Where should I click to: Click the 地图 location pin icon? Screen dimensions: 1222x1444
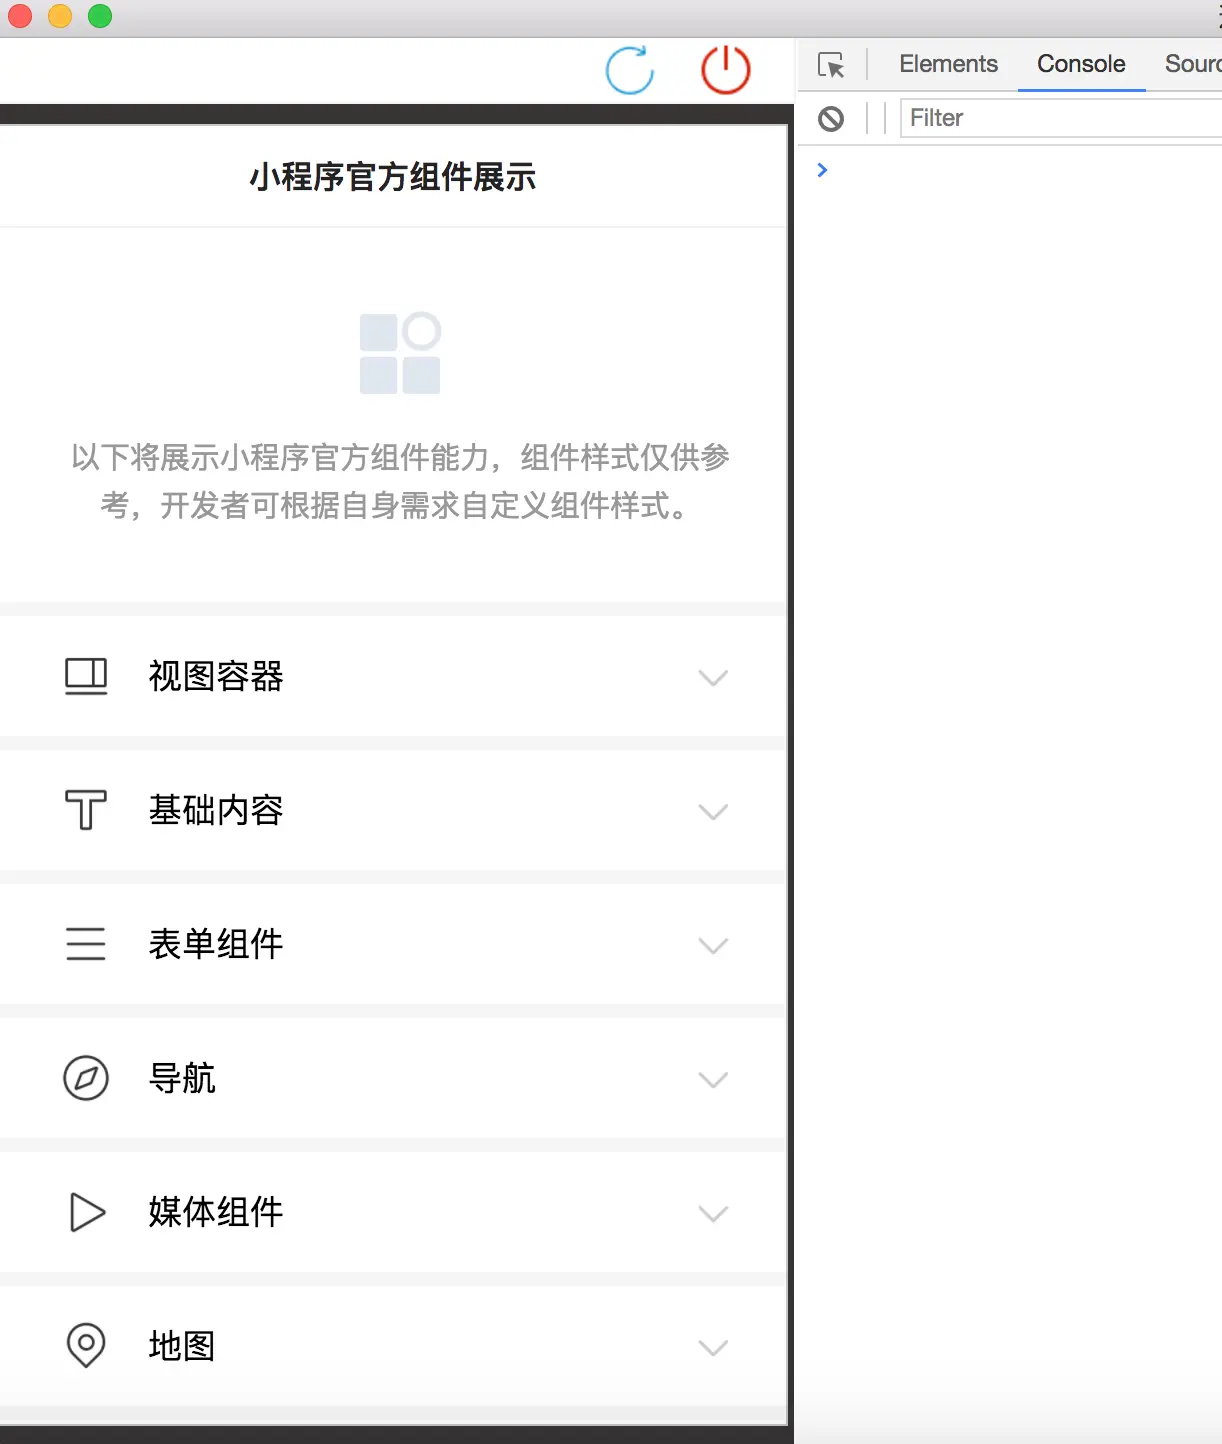click(x=86, y=1347)
